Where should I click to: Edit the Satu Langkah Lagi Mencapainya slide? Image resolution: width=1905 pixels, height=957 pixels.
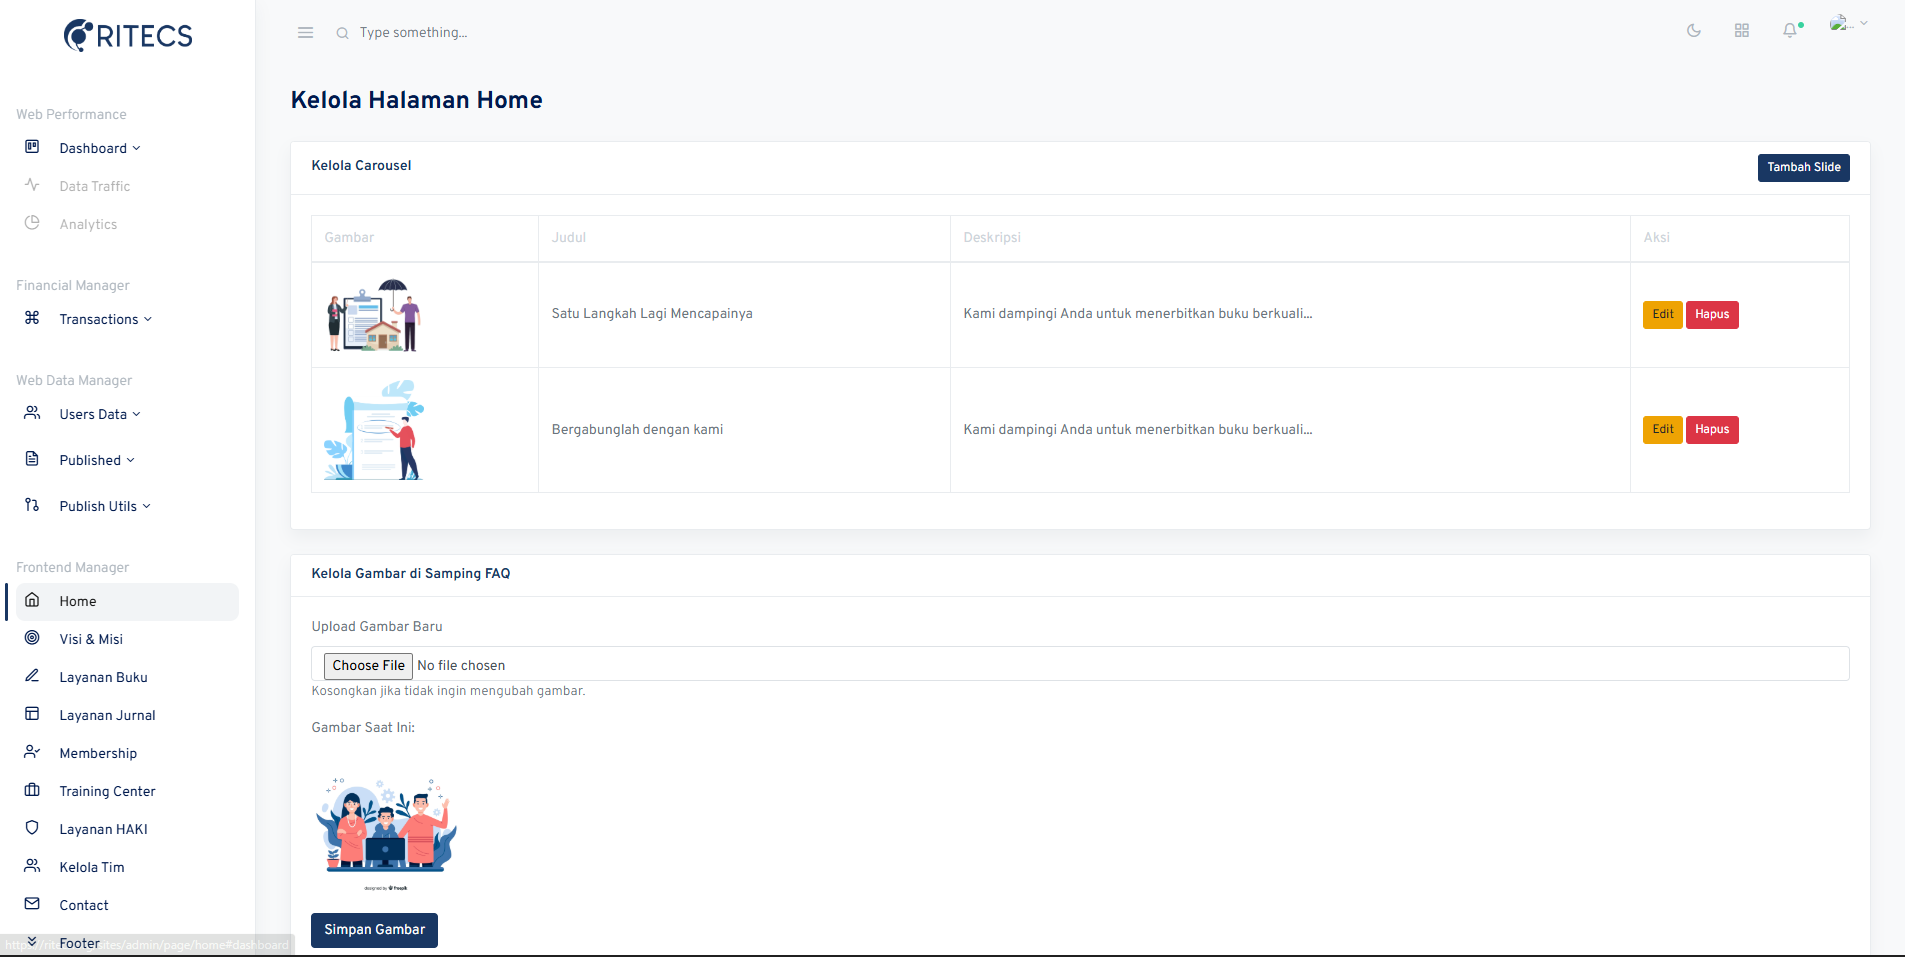pyautogui.click(x=1662, y=315)
